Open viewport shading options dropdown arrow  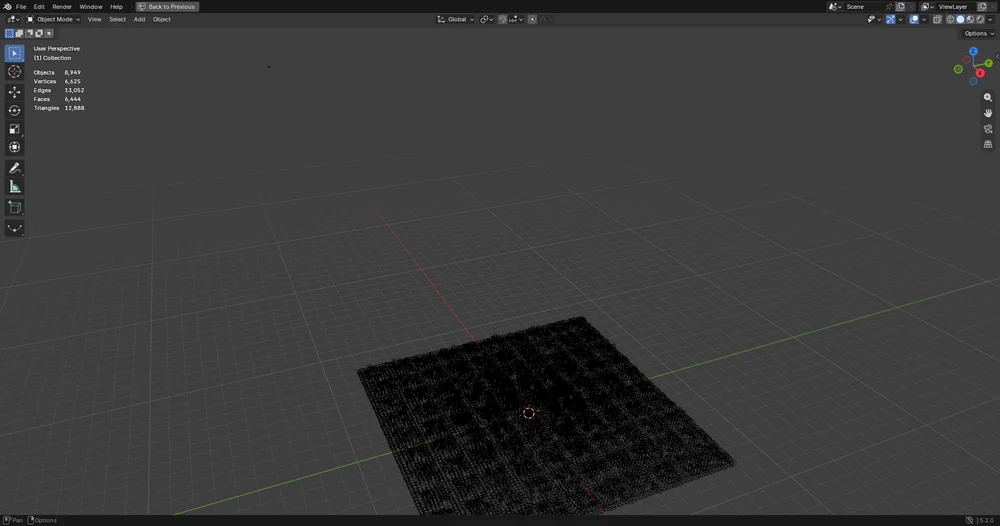[990, 19]
